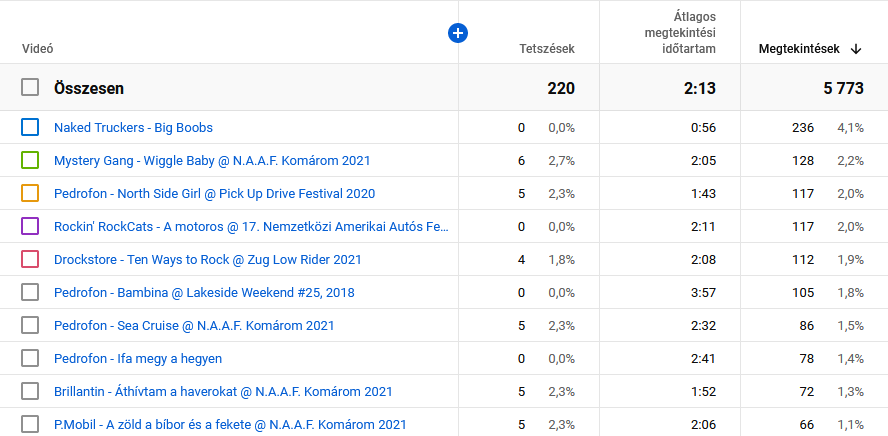Open Drockstore - Ten Ways to Rock link
This screenshot has height=436, width=888.
pyautogui.click(x=207, y=260)
